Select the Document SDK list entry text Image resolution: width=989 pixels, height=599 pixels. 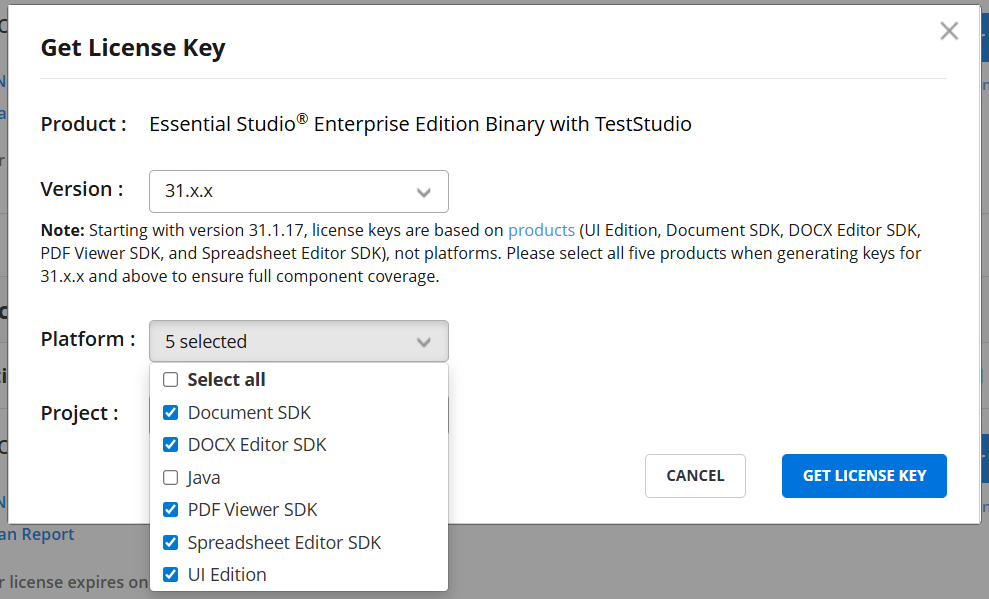pos(249,412)
